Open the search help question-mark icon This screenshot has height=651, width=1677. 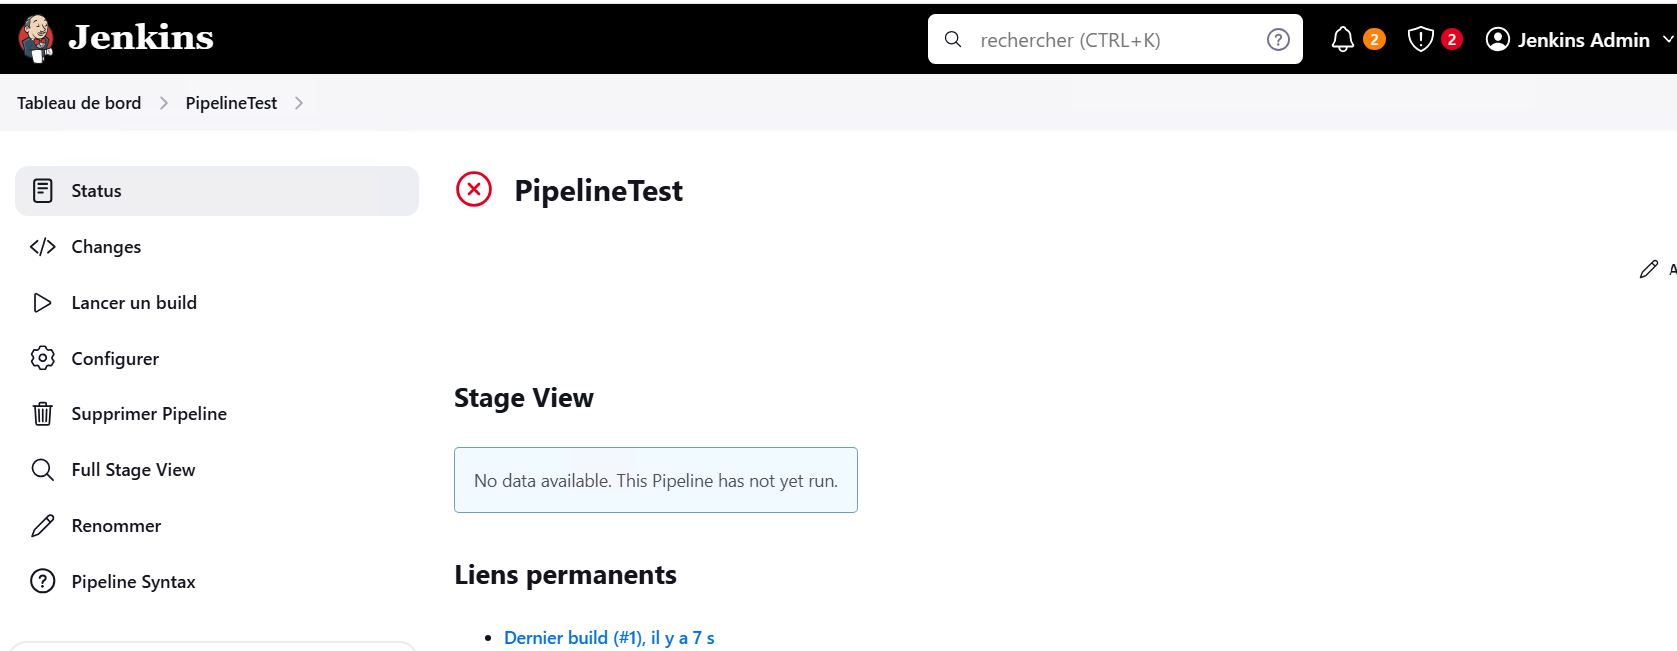tap(1278, 39)
